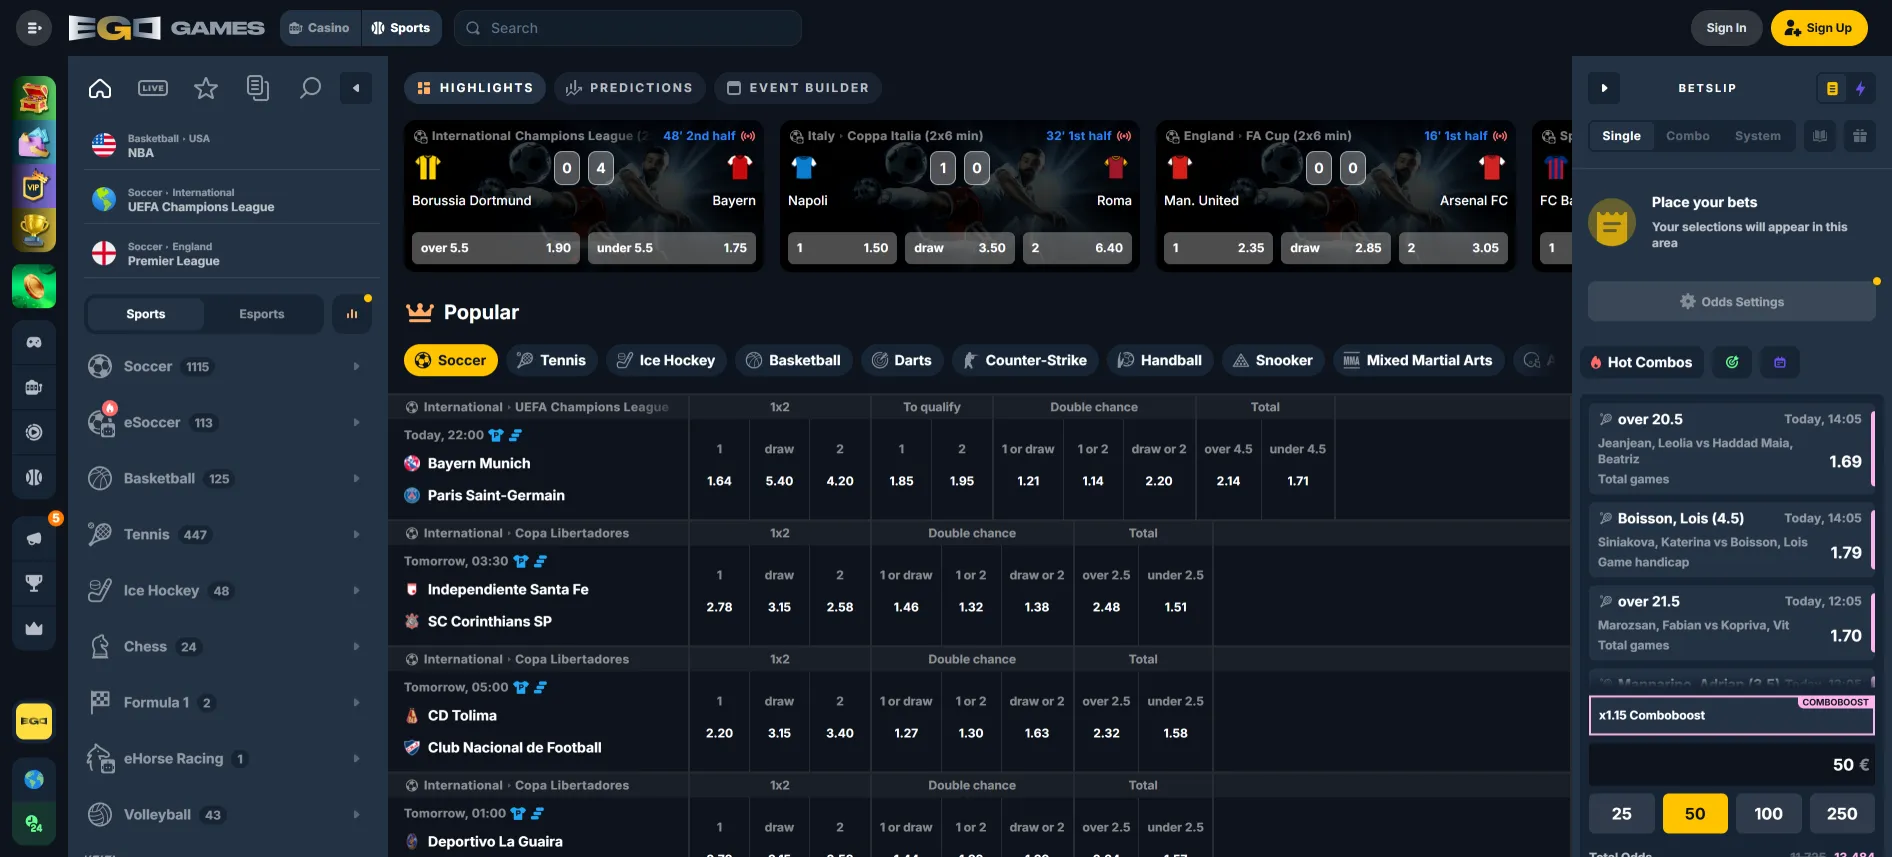Image resolution: width=1892 pixels, height=857 pixels.
Task: Select 50 stake amount
Action: pyautogui.click(x=1695, y=814)
